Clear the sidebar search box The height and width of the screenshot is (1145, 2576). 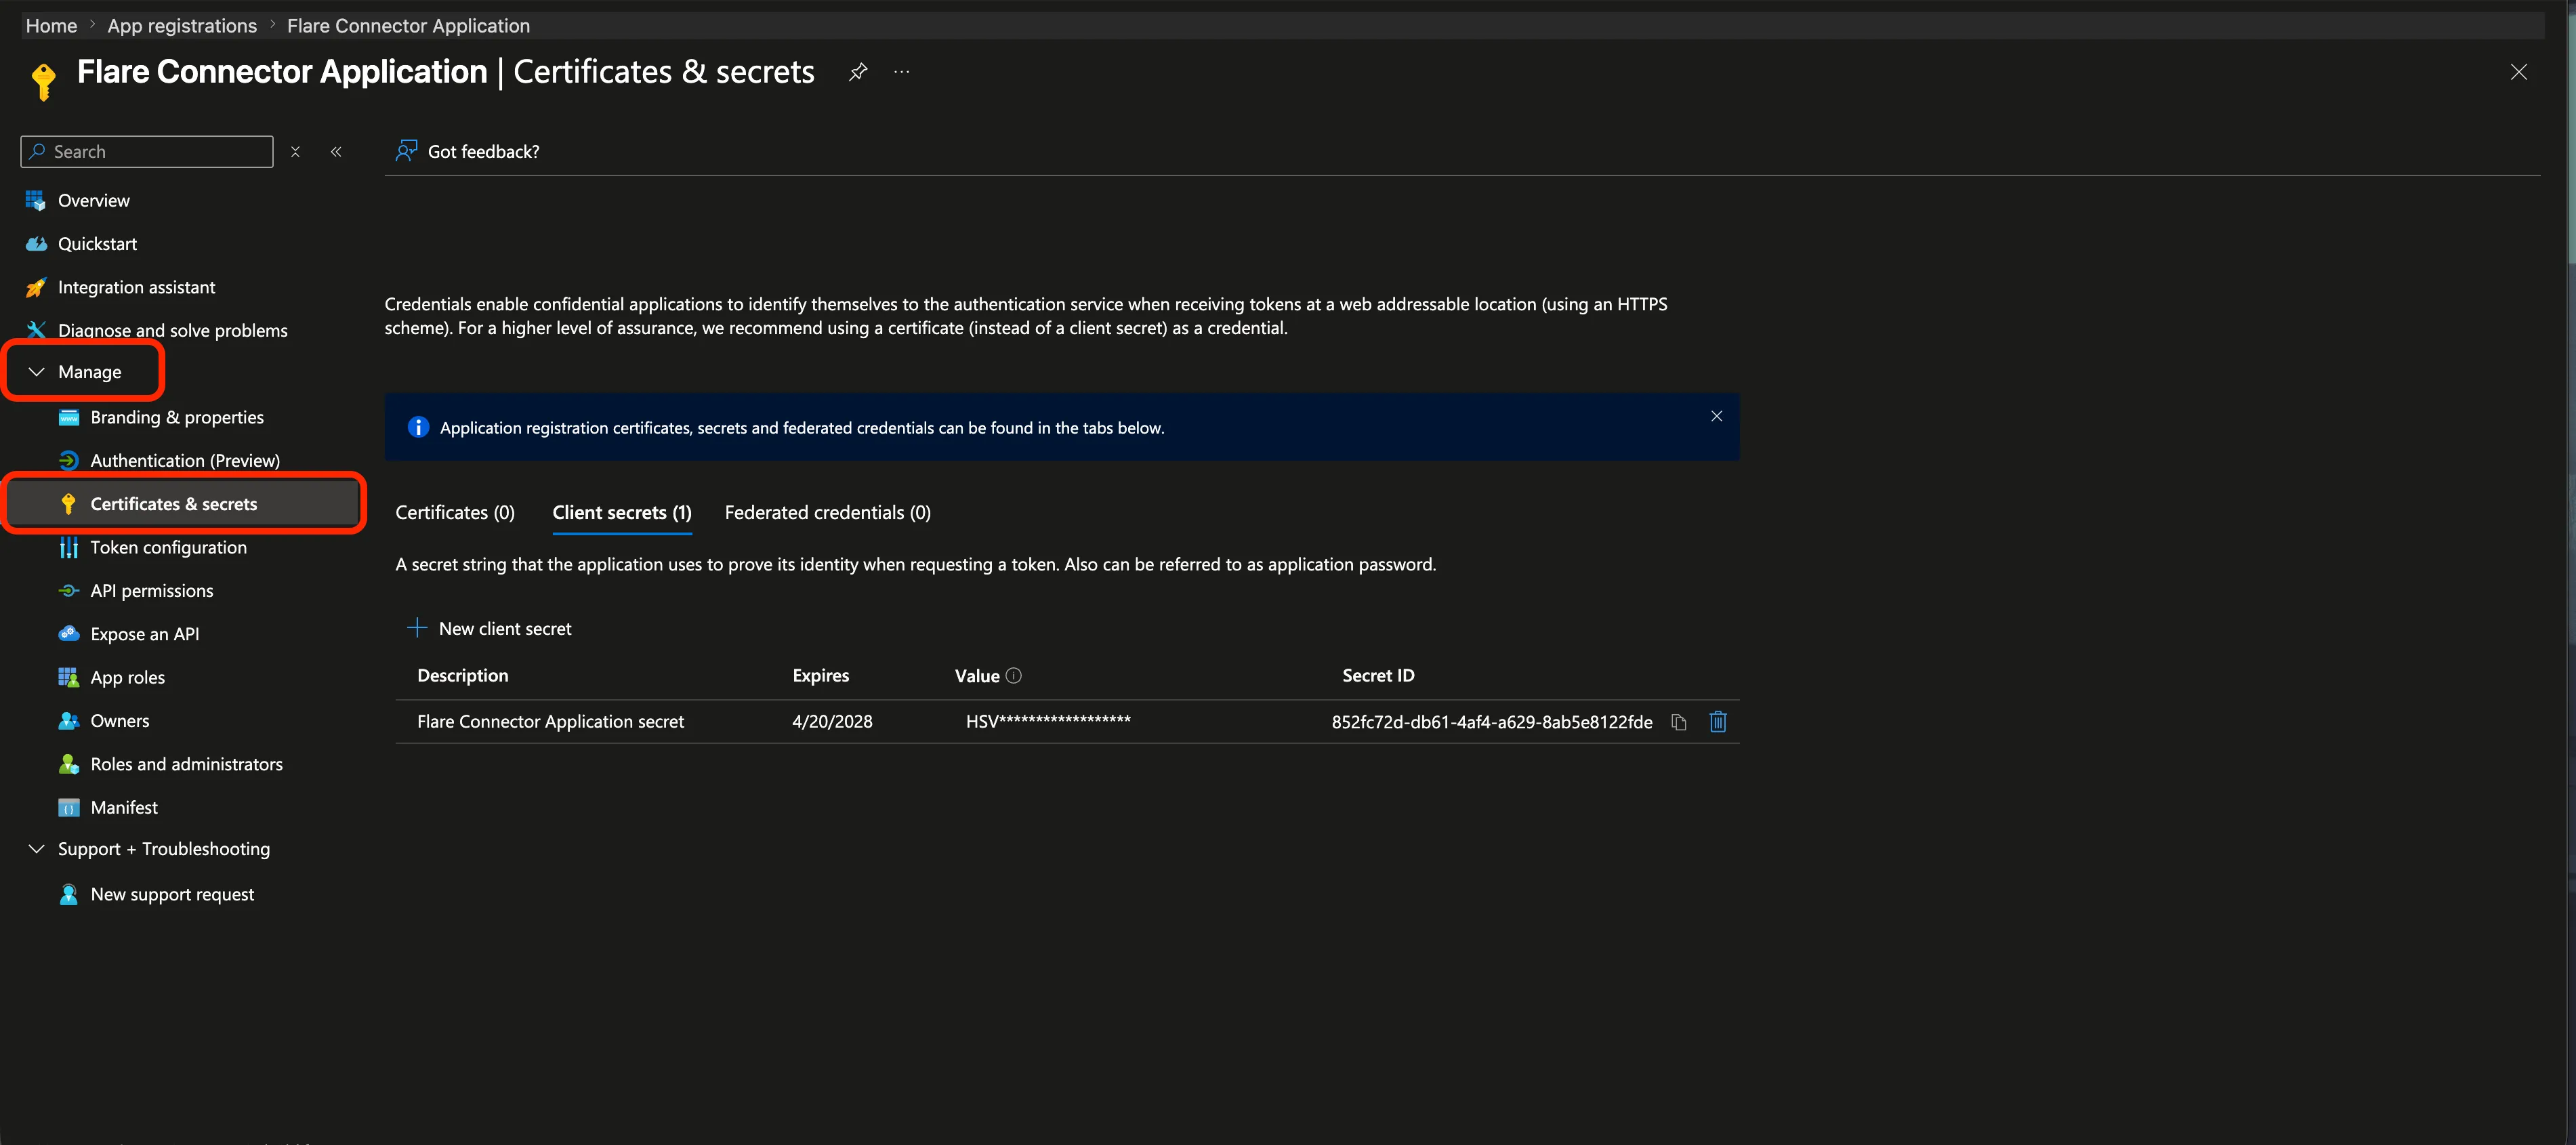(295, 152)
